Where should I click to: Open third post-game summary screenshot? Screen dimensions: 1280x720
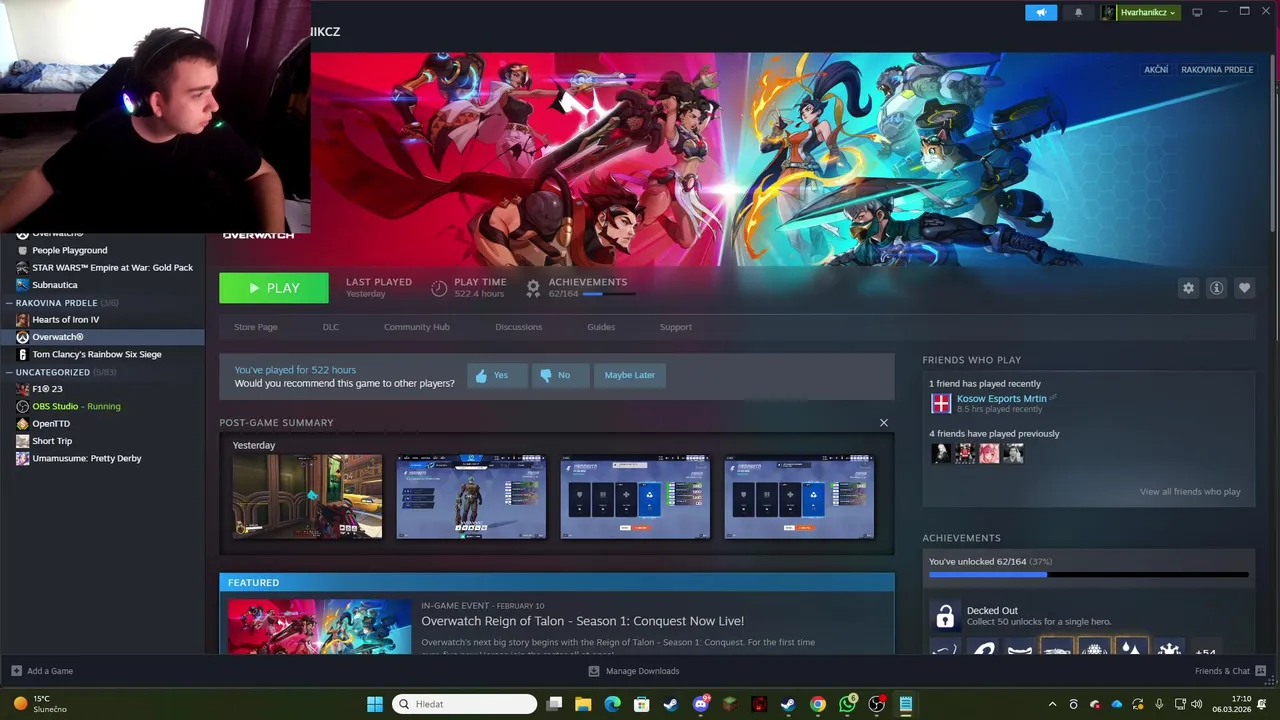point(635,497)
